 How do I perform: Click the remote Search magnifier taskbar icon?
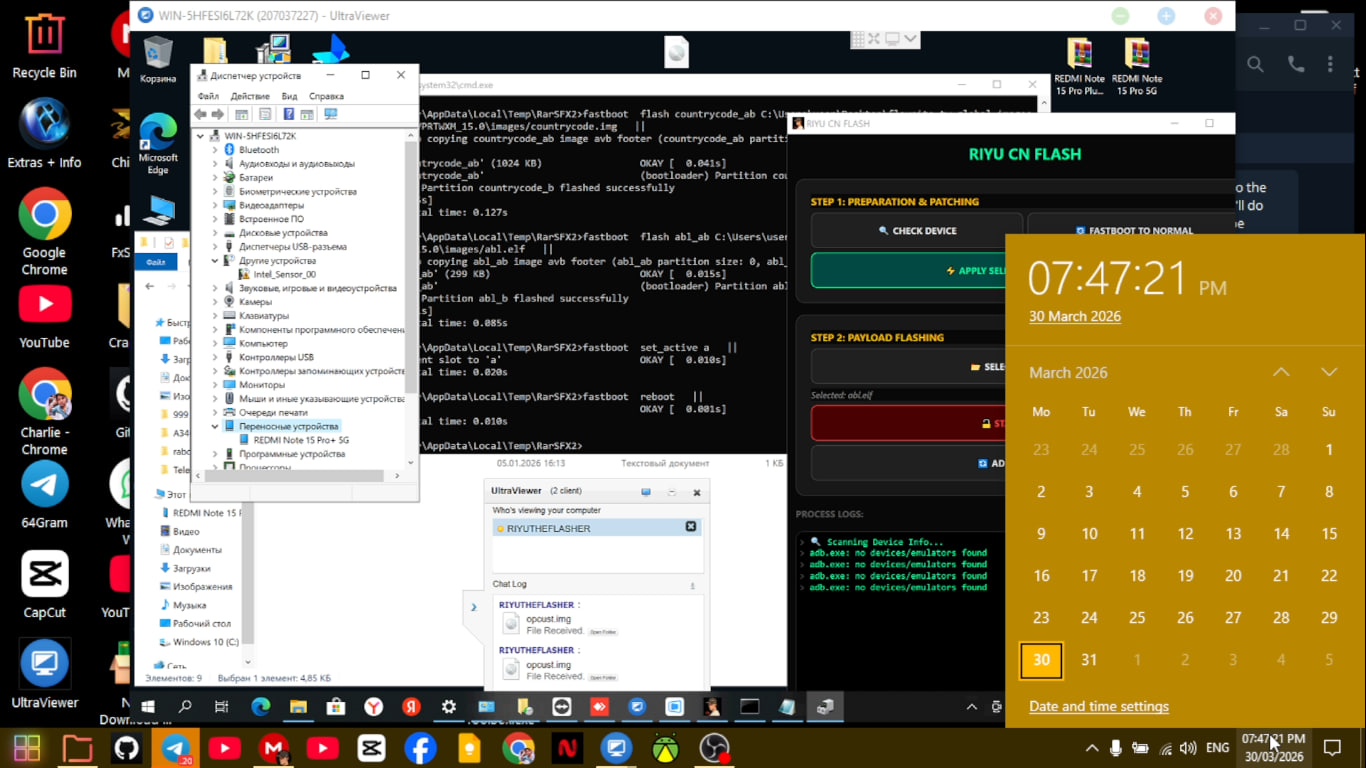click(x=185, y=707)
